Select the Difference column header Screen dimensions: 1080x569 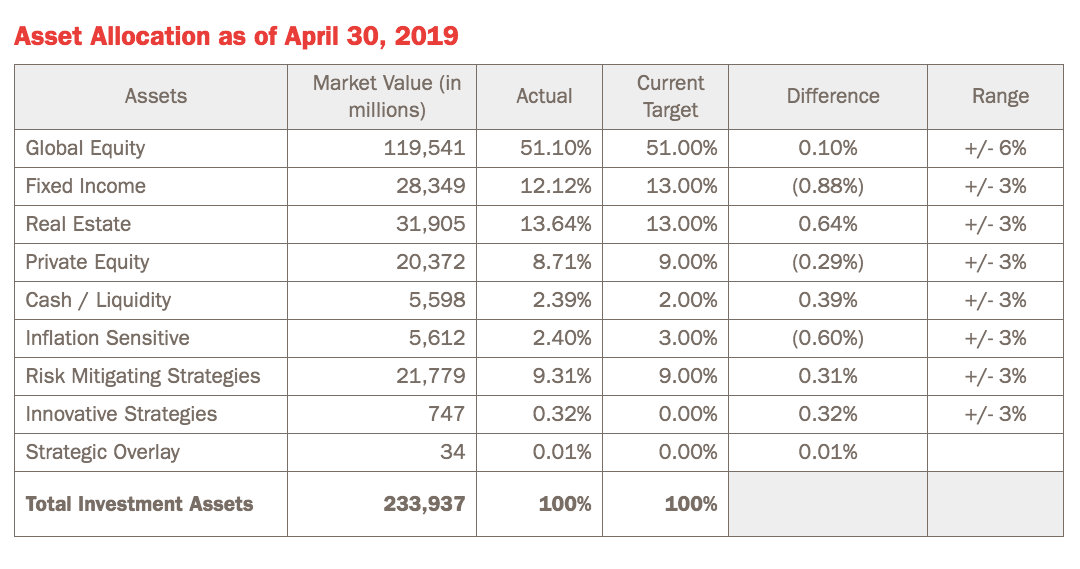point(833,96)
